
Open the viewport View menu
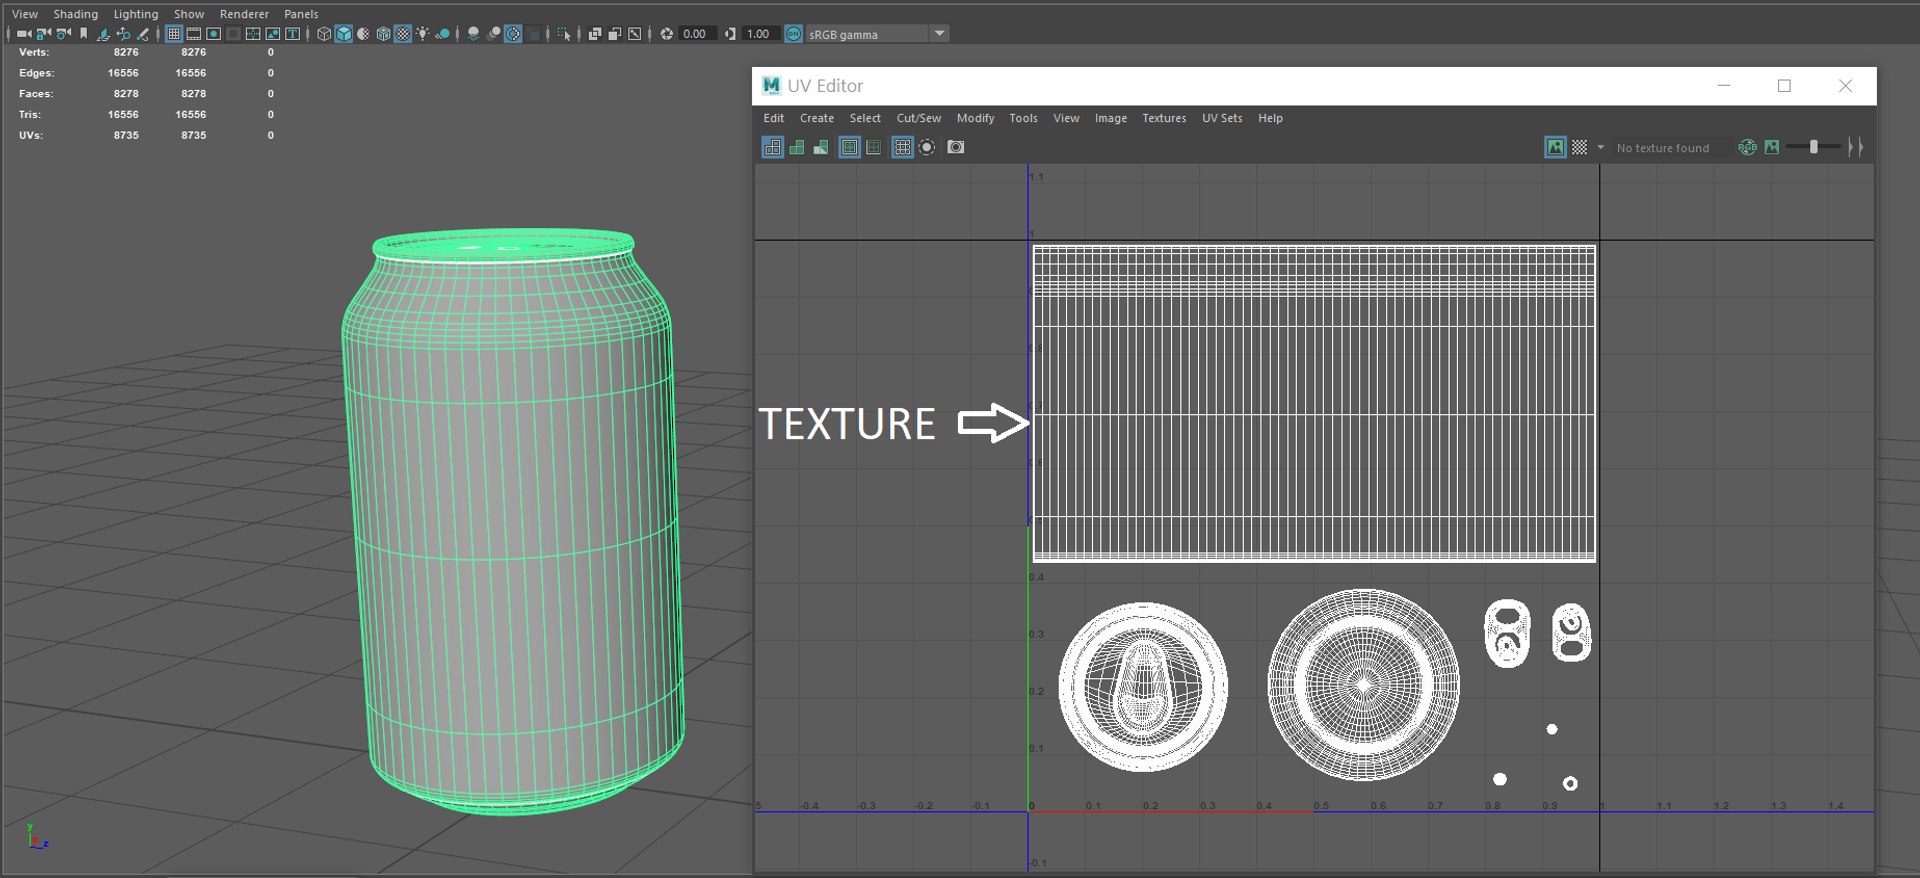[x=25, y=14]
